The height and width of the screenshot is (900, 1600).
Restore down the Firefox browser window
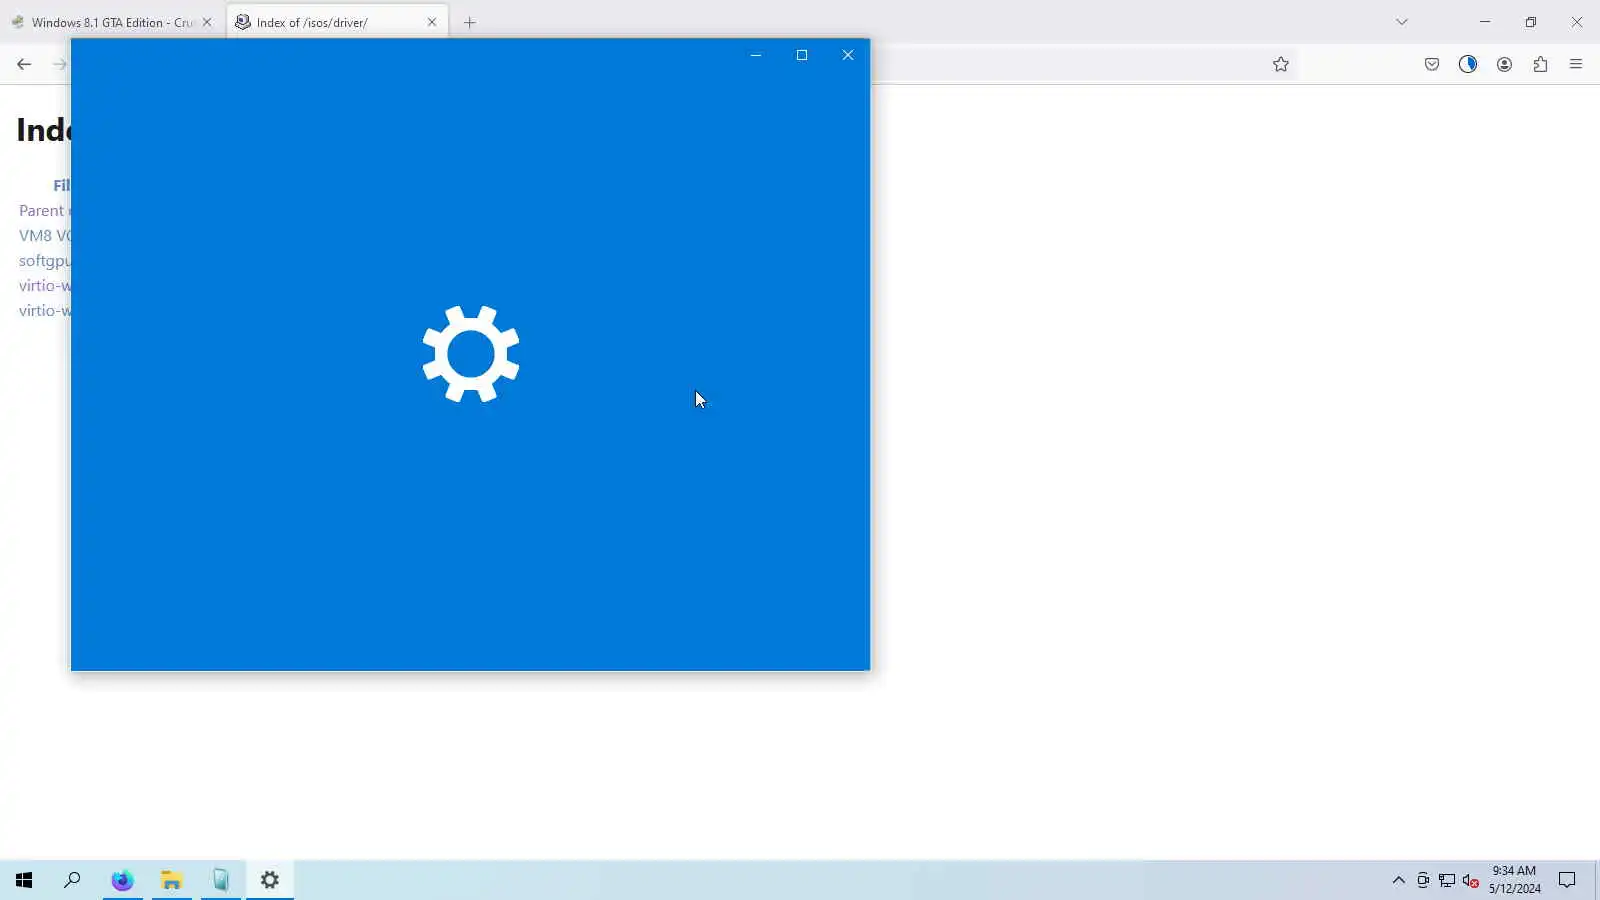coord(1531,22)
